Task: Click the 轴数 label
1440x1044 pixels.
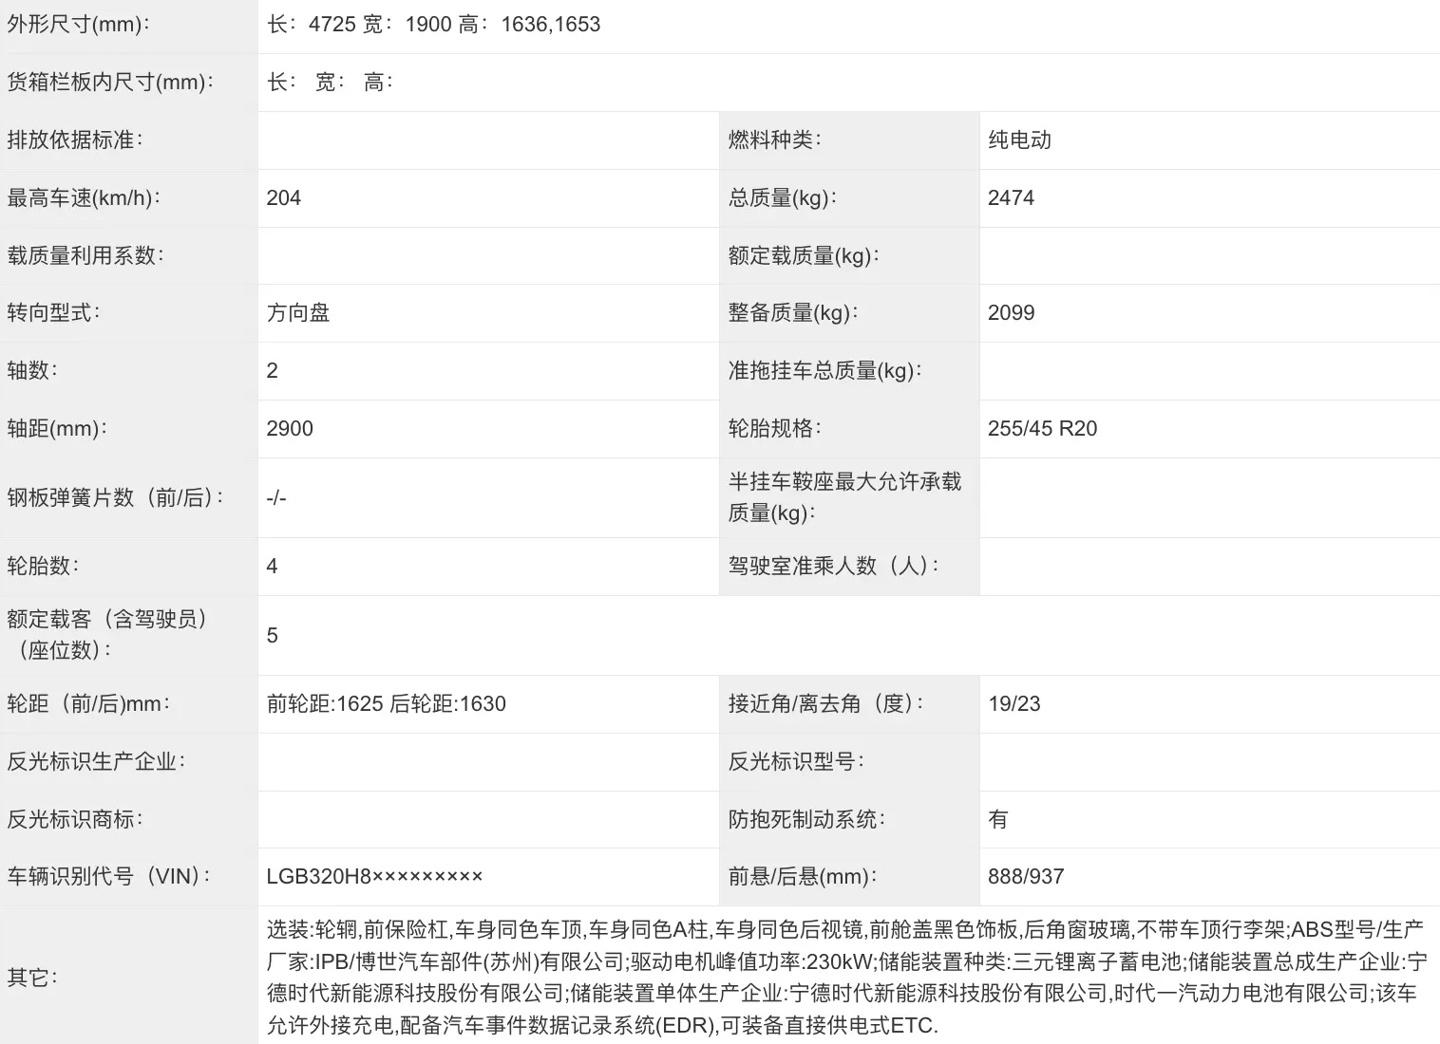Action: click(33, 371)
